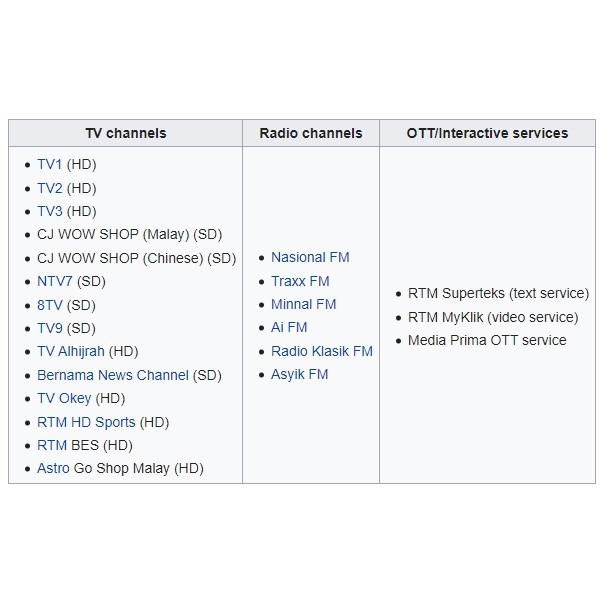Open the TV Alhijrah page link
Viewport: 605px width, 605px height.
[x=71, y=351]
